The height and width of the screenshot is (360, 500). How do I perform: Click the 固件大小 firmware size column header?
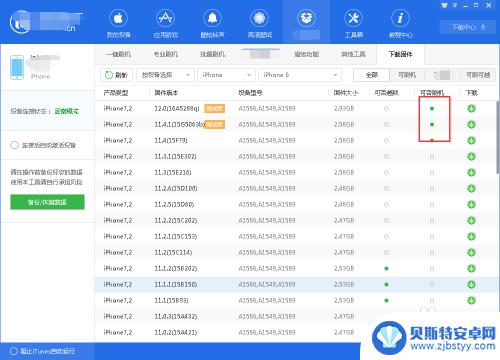pos(346,93)
